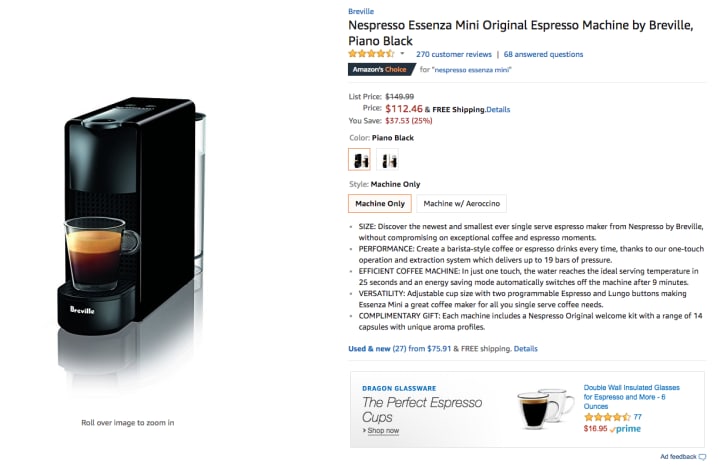Click the Amazon's Choice badge
The width and height of the screenshot is (720, 470).
click(381, 69)
